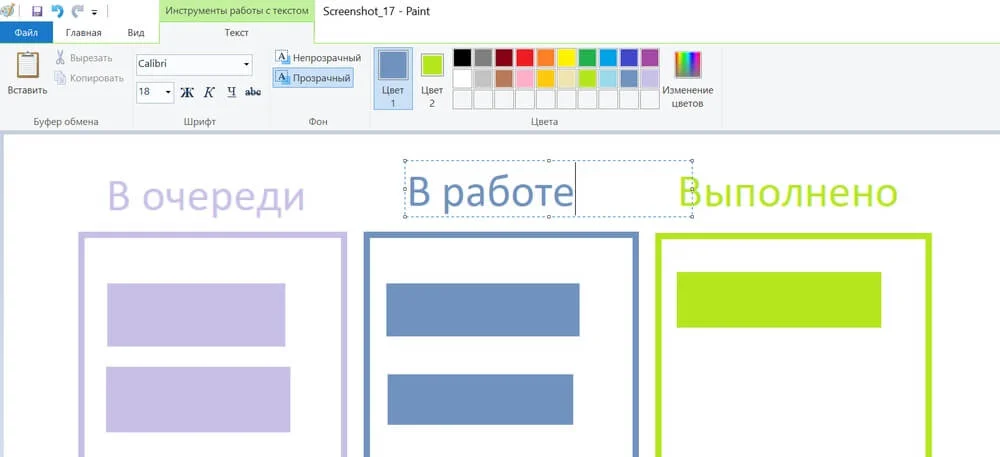1000x457 pixels.
Task: Open the Файл menu tab
Action: pos(26,33)
